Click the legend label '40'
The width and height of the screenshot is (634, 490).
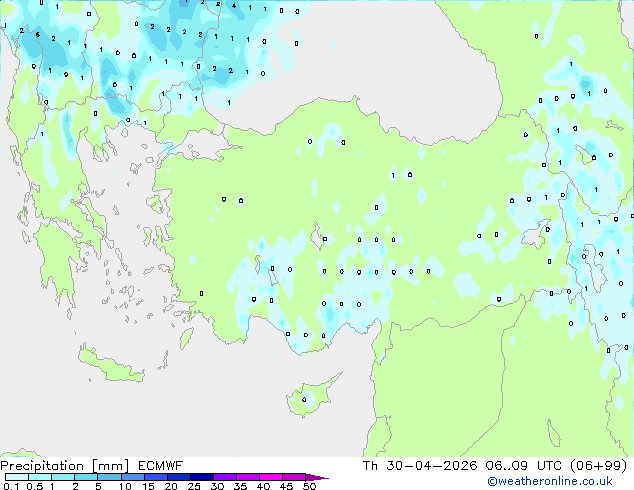click(263, 486)
